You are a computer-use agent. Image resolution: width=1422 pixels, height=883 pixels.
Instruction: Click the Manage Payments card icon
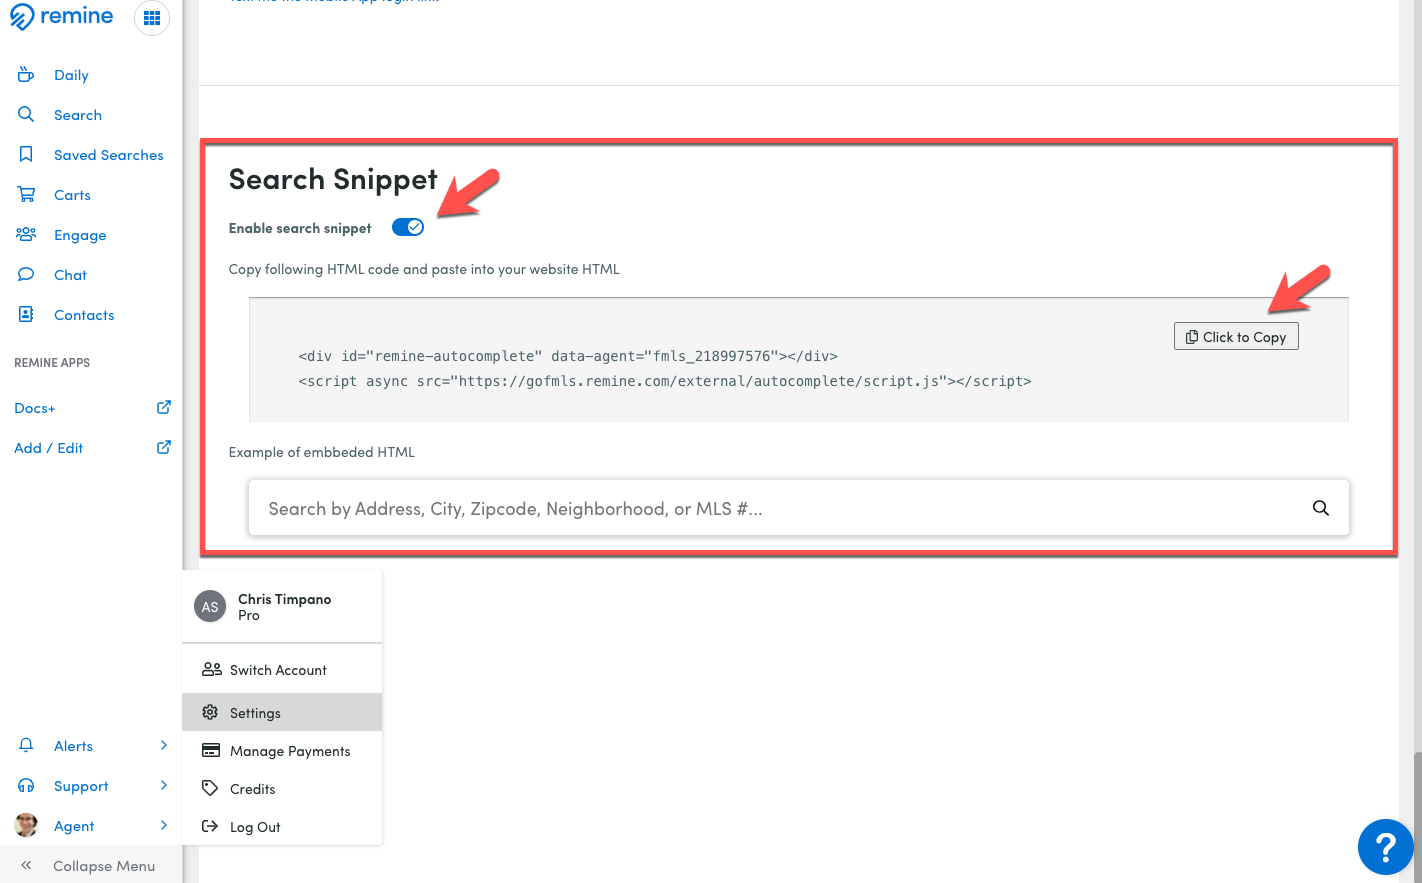tap(211, 750)
